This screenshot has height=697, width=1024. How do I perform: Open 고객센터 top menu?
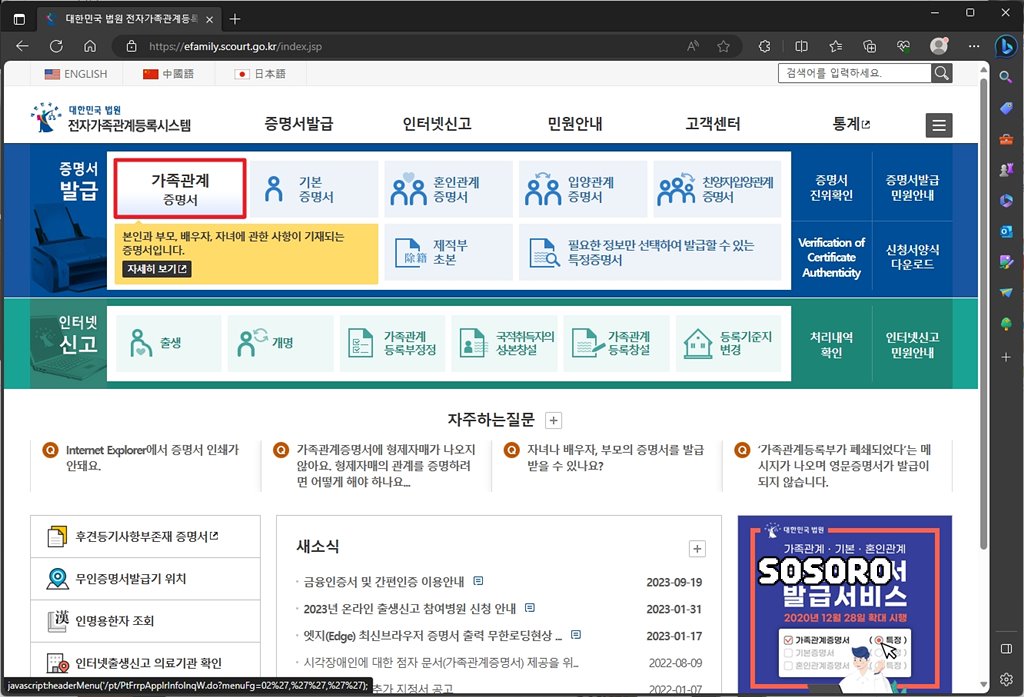[x=712, y=123]
